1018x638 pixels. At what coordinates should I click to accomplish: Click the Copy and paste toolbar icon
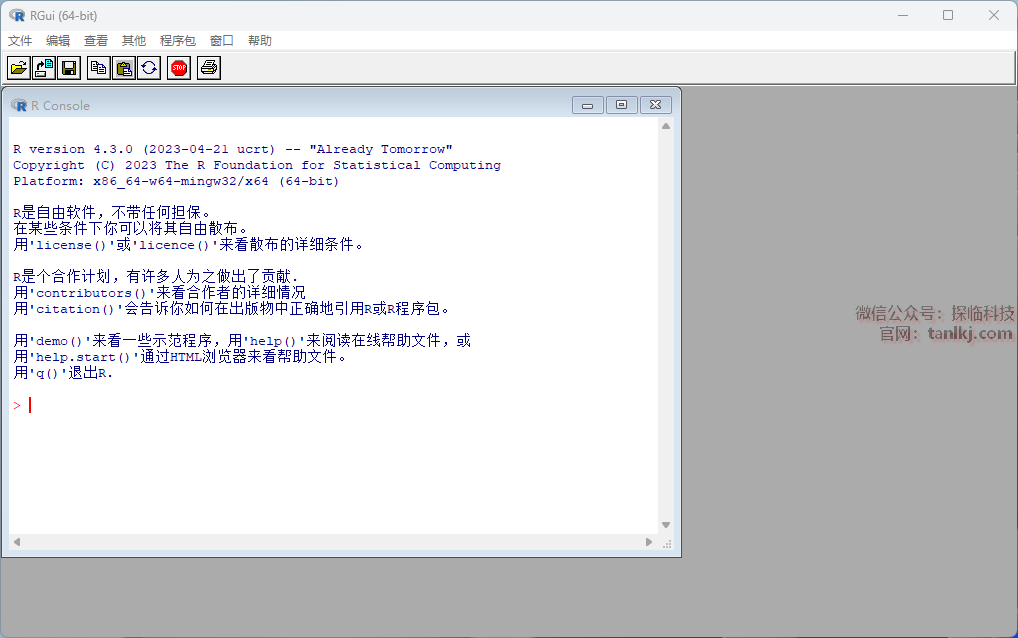point(149,67)
